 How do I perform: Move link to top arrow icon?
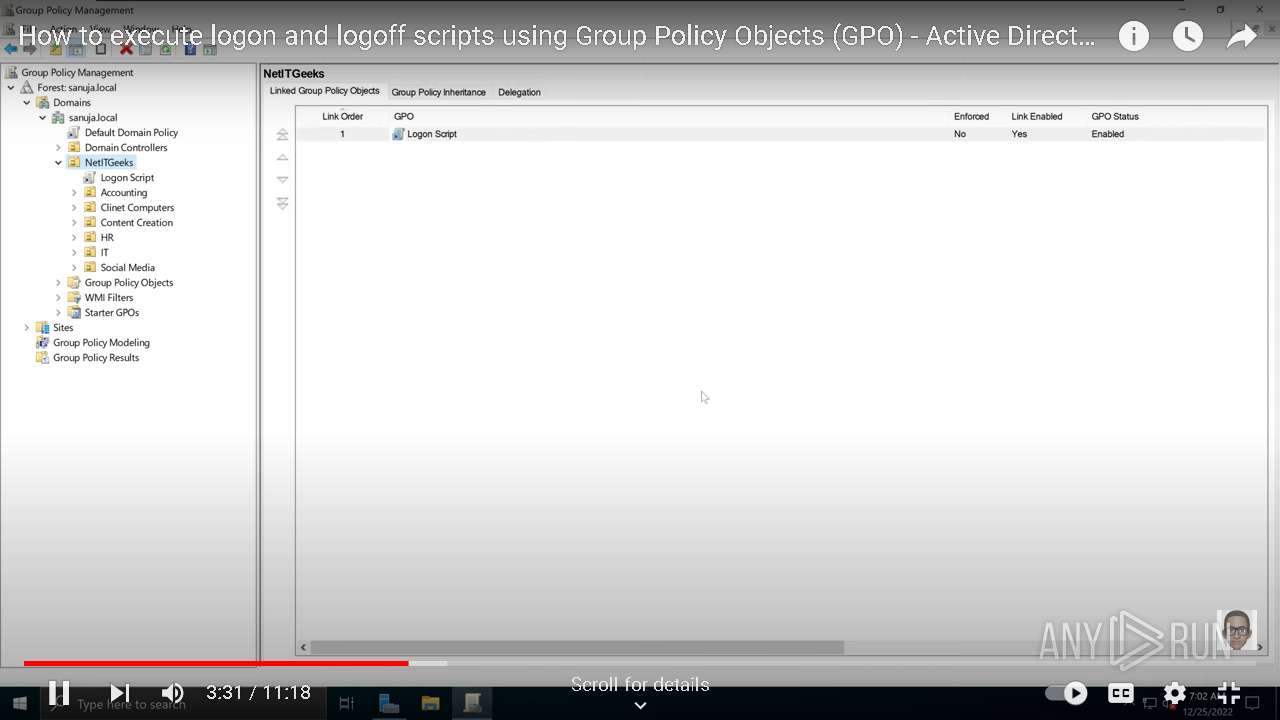point(282,134)
